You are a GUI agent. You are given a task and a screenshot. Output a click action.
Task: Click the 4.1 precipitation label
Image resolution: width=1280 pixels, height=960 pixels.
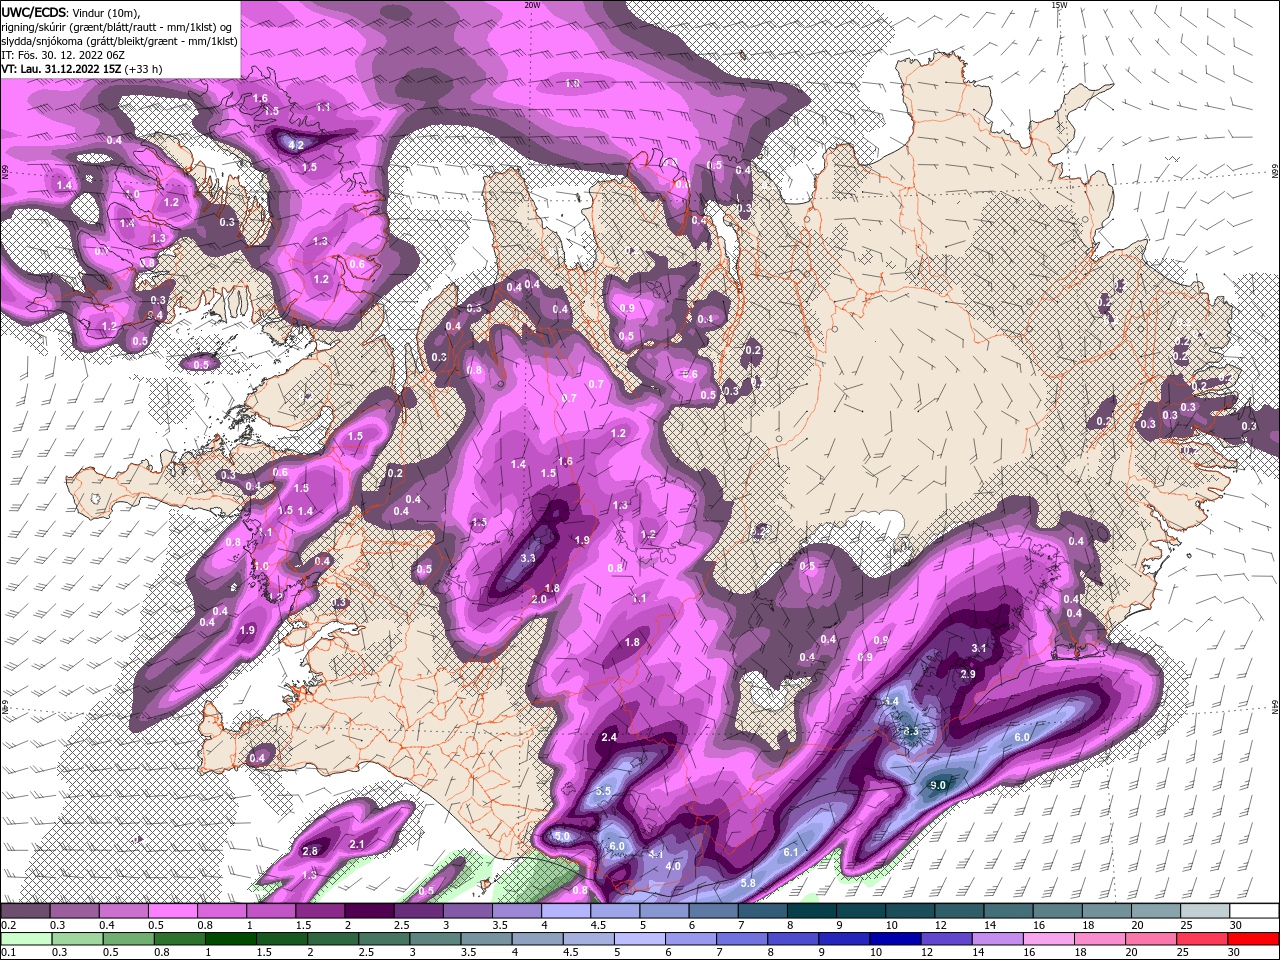(656, 853)
